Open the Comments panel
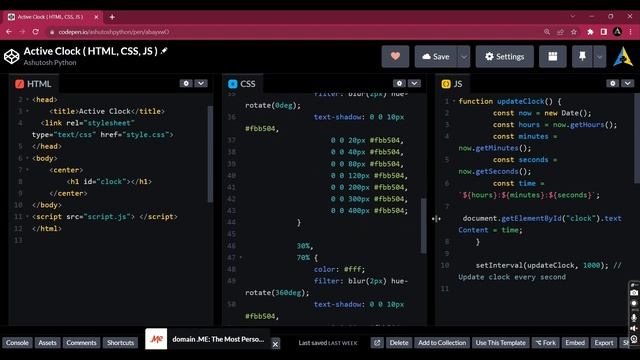Screen dimensions: 640x360 pyautogui.click(x=81, y=342)
